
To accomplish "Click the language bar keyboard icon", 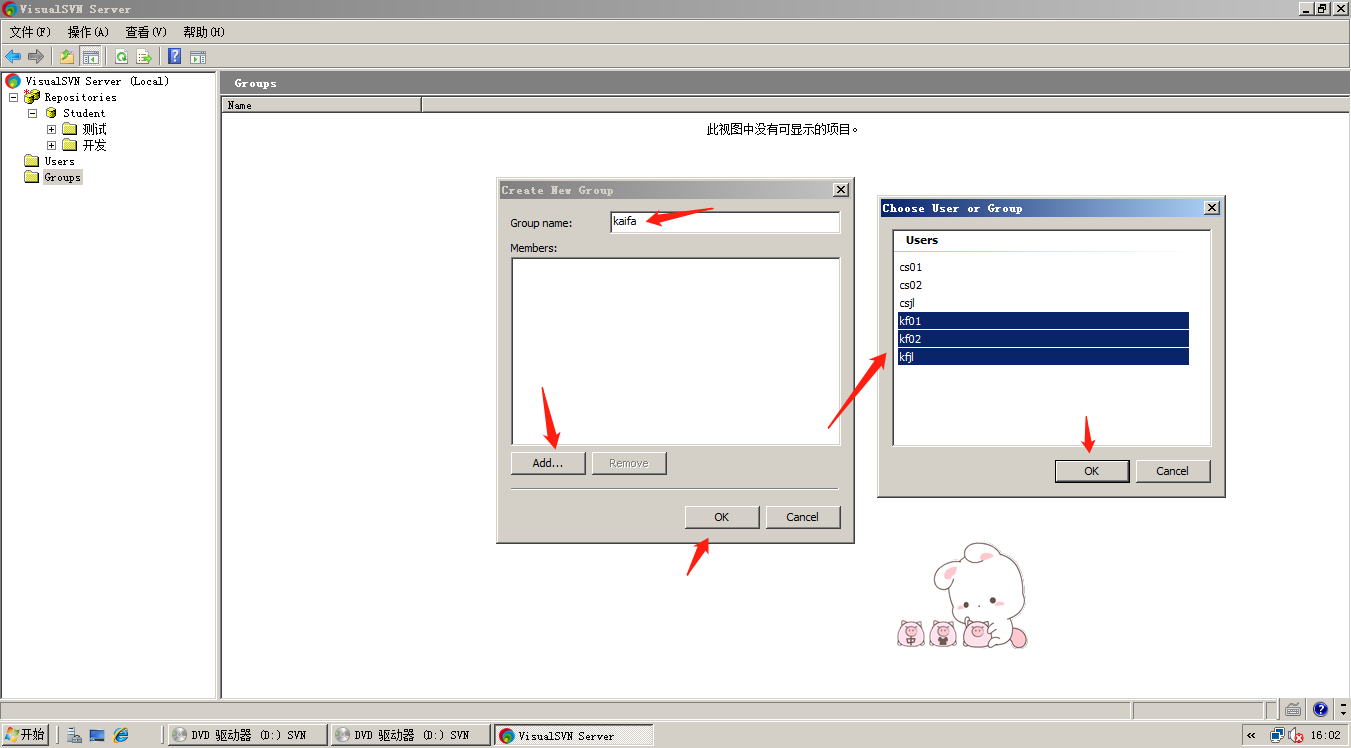I will (x=1293, y=709).
